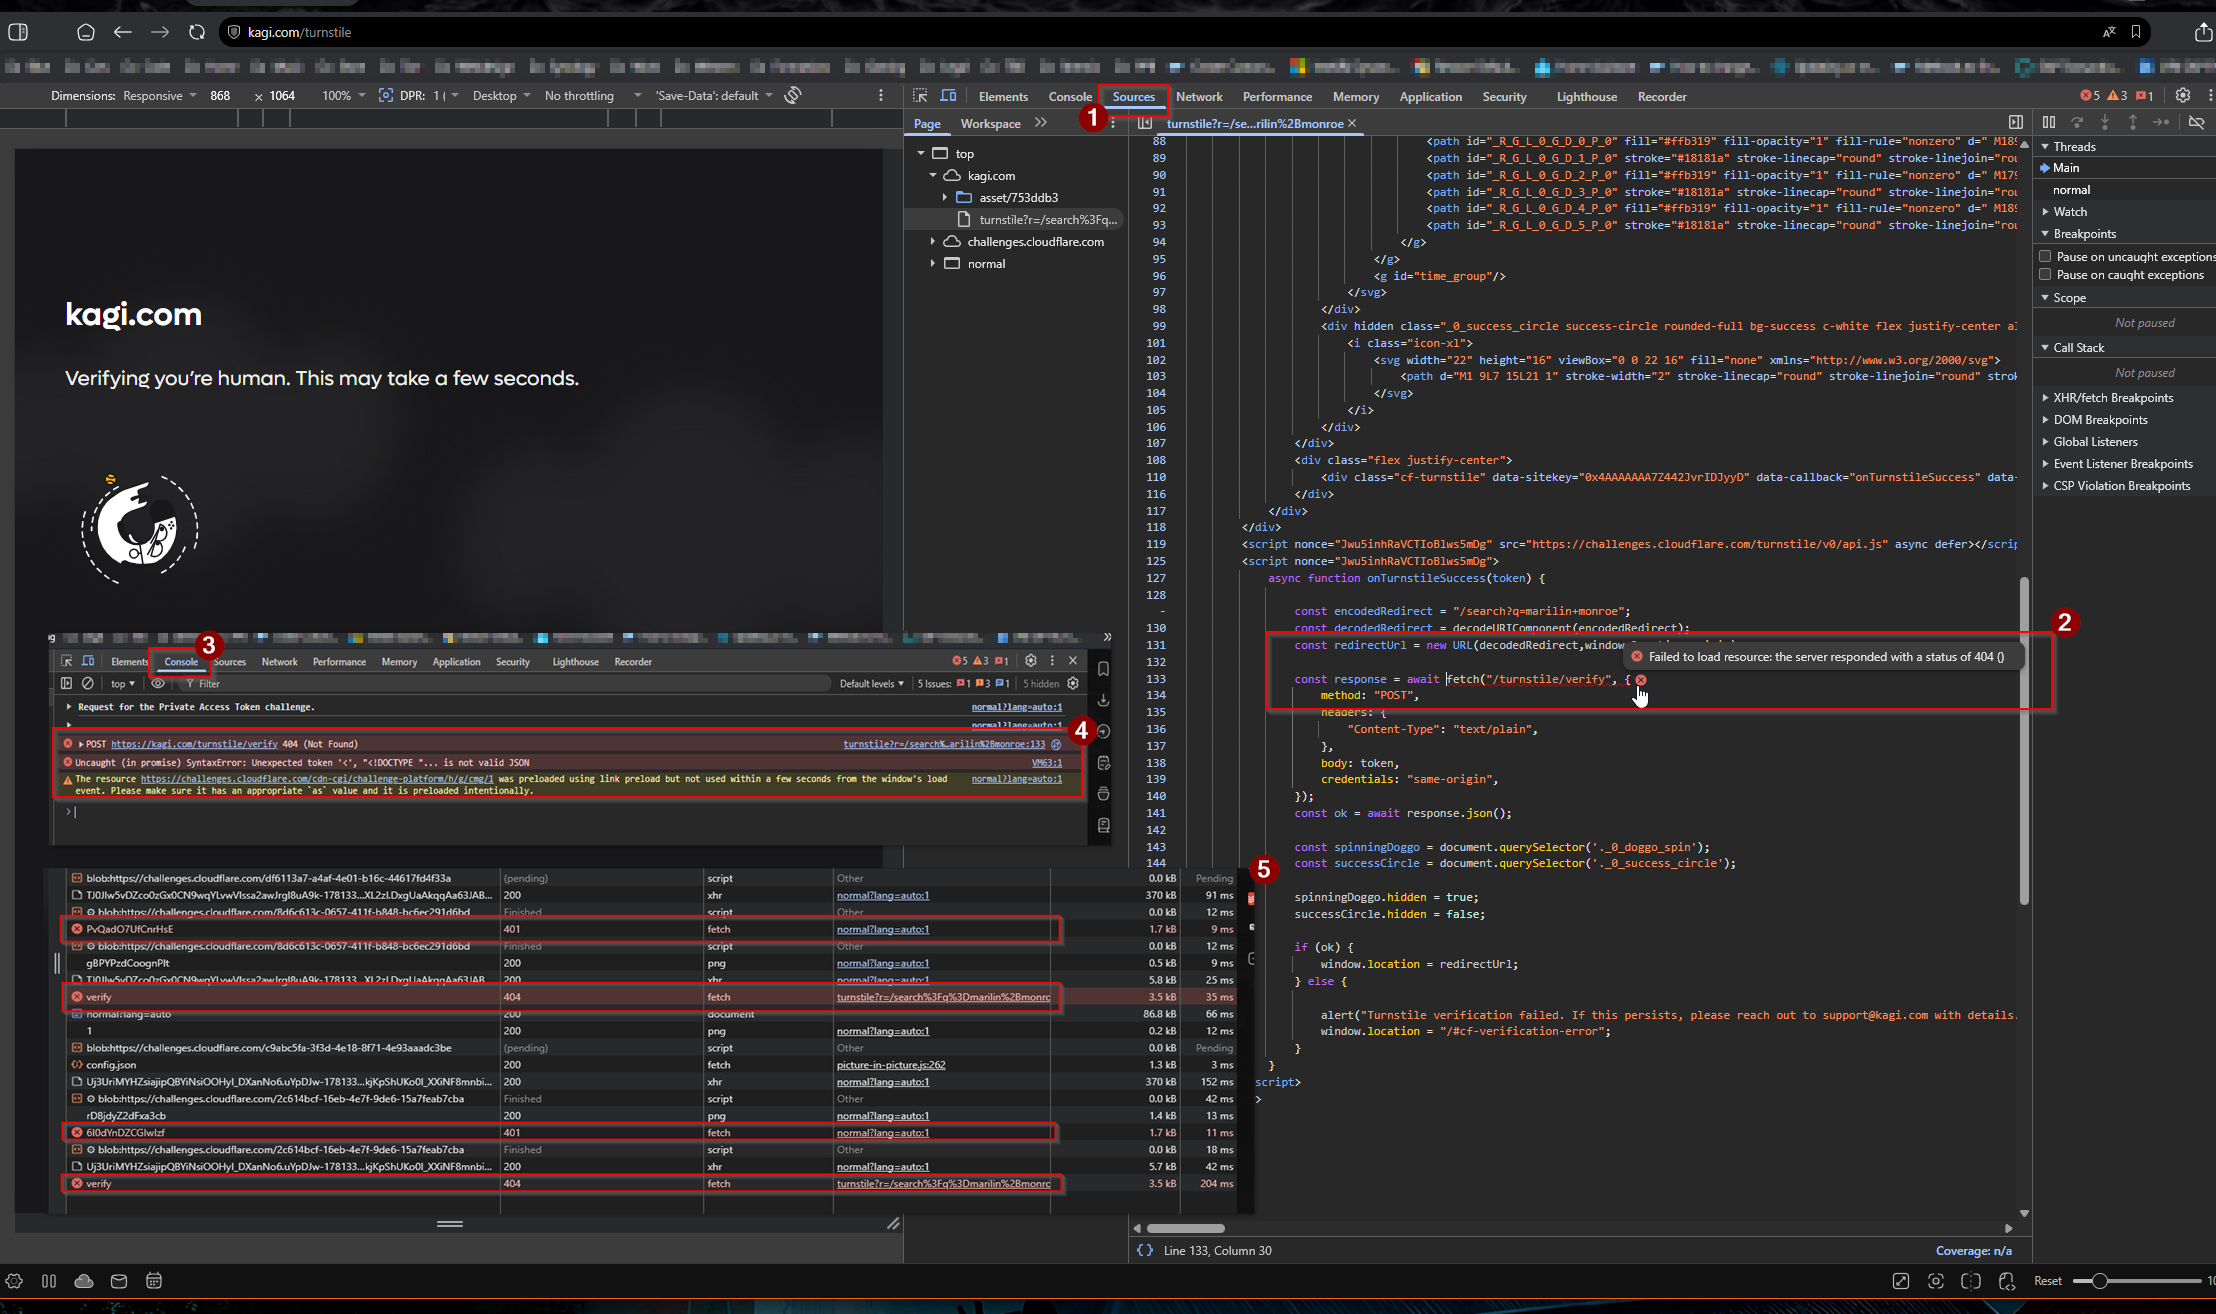Screen dimensions: 2216x1314
Task: Clear the console in the lower DevTools
Action: 88,684
